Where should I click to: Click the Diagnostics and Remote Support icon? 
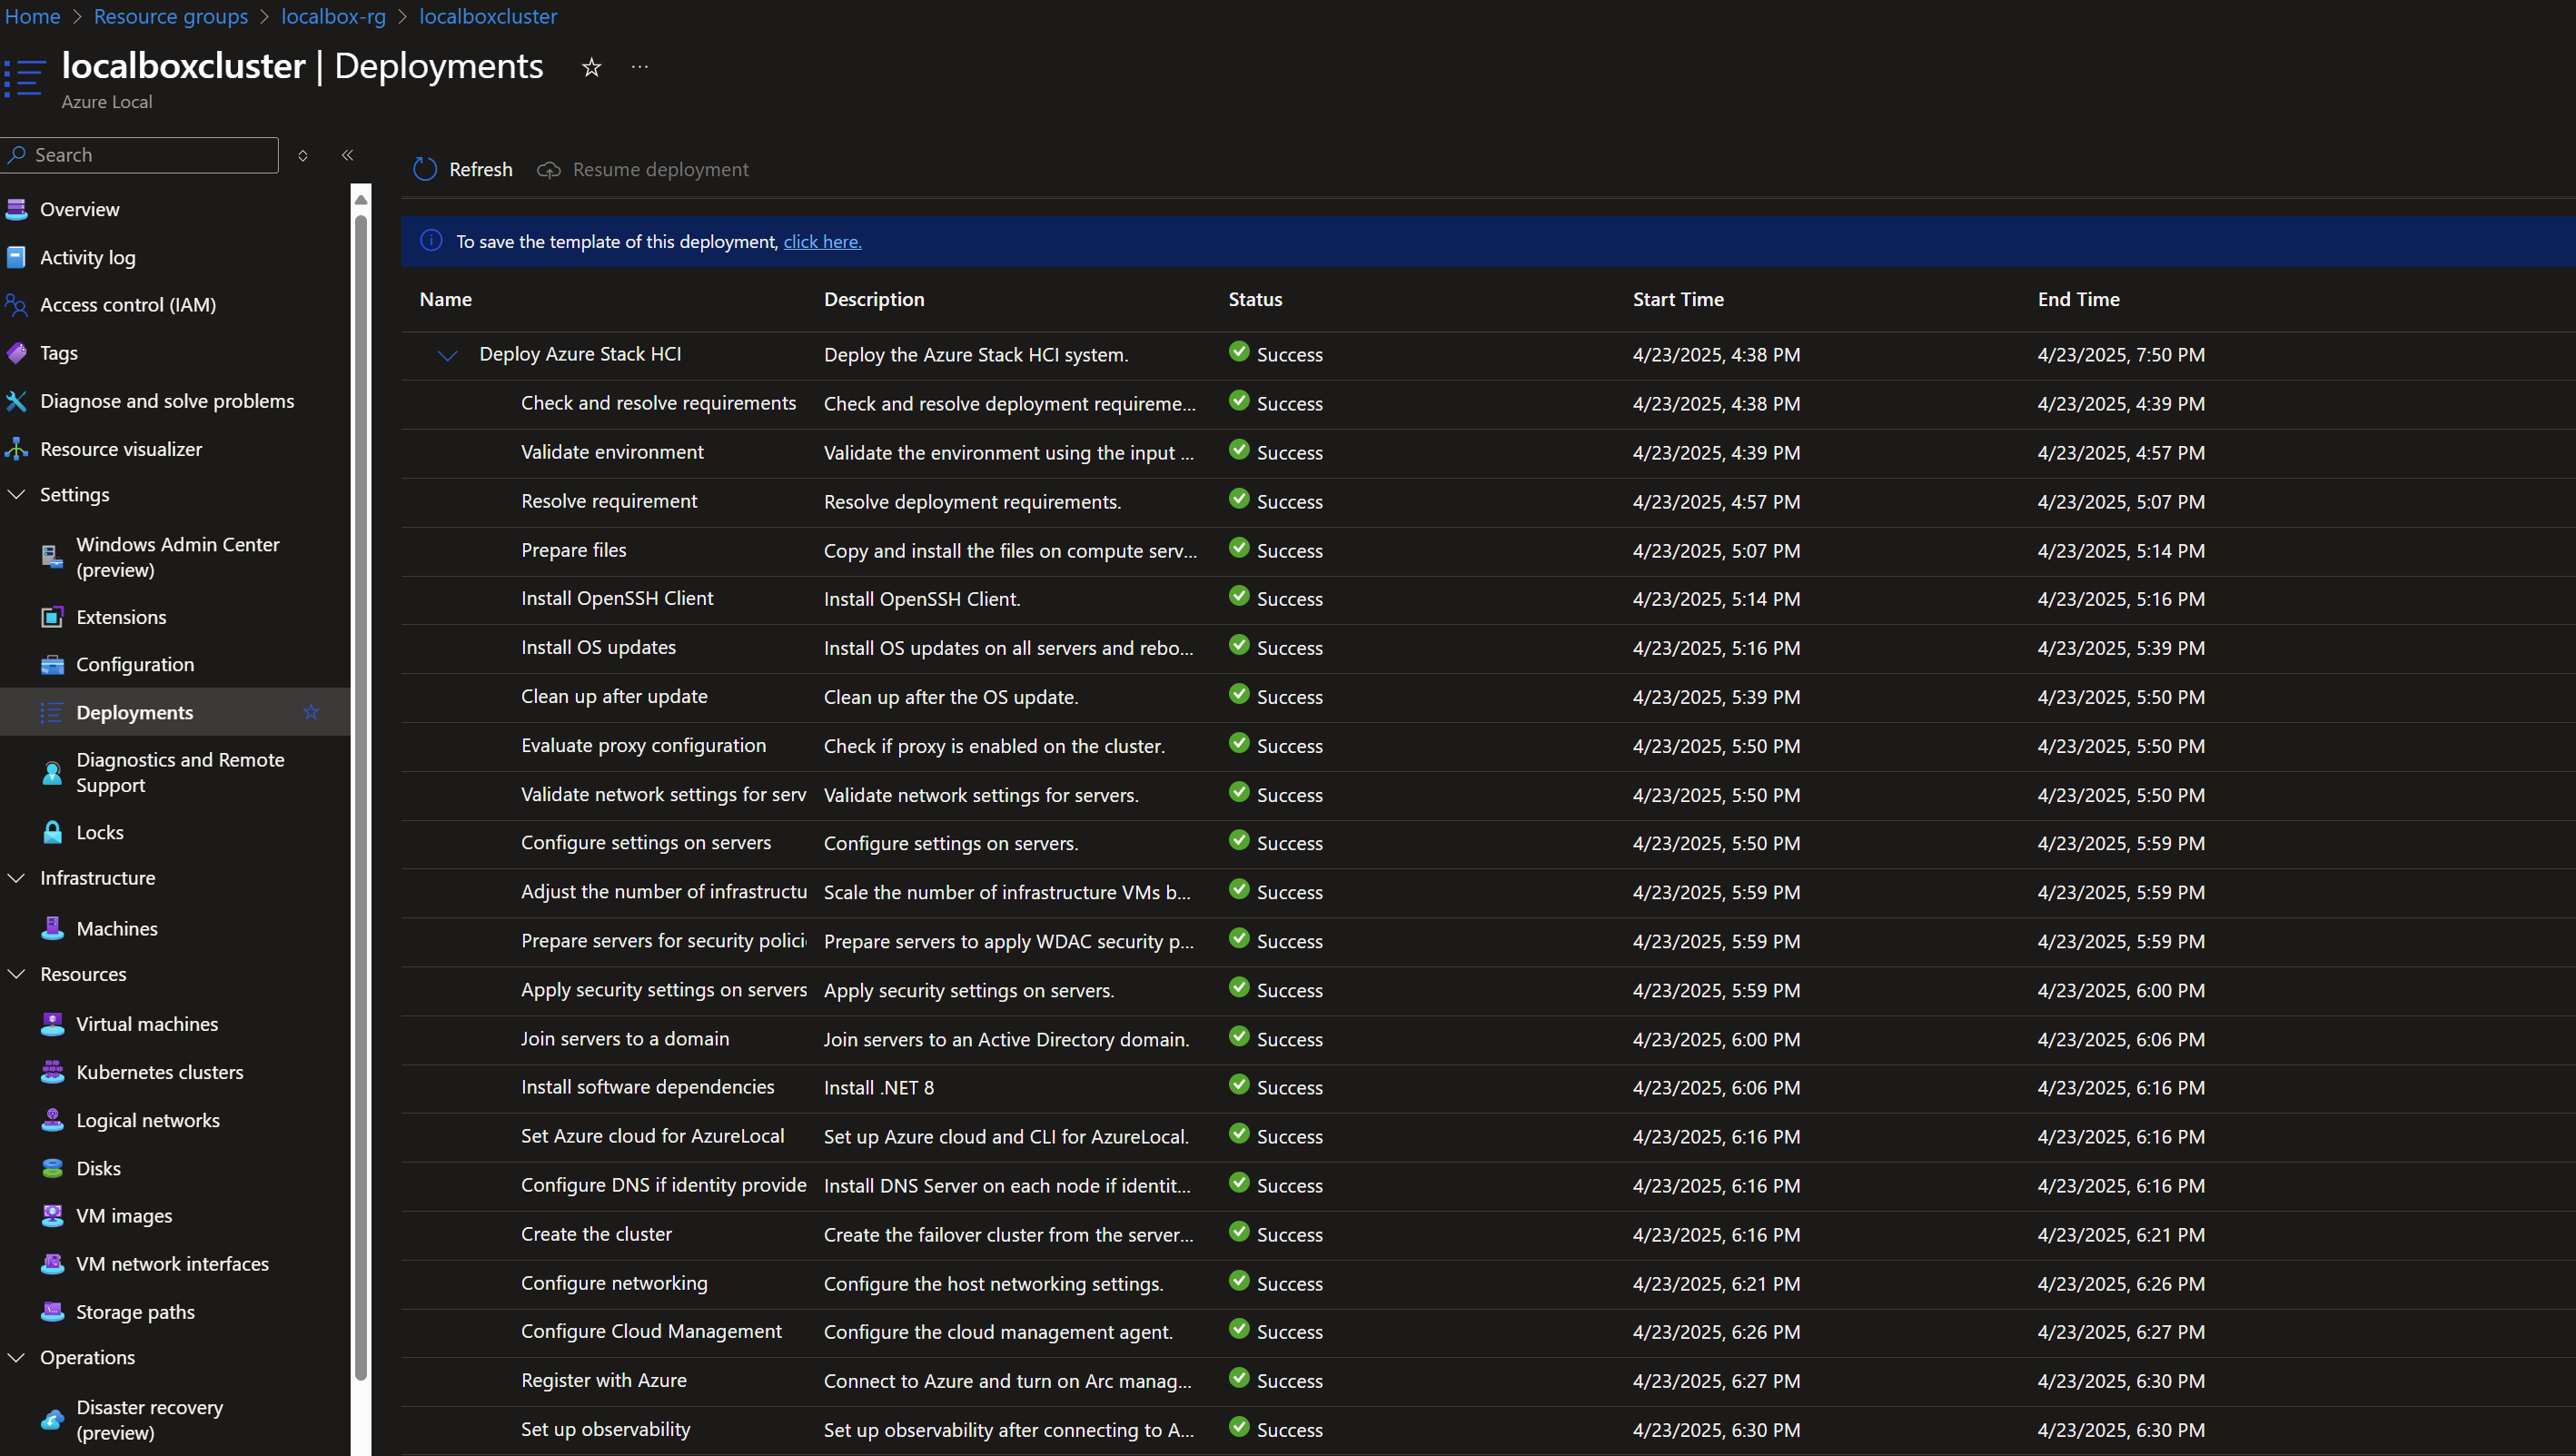pos(52,773)
